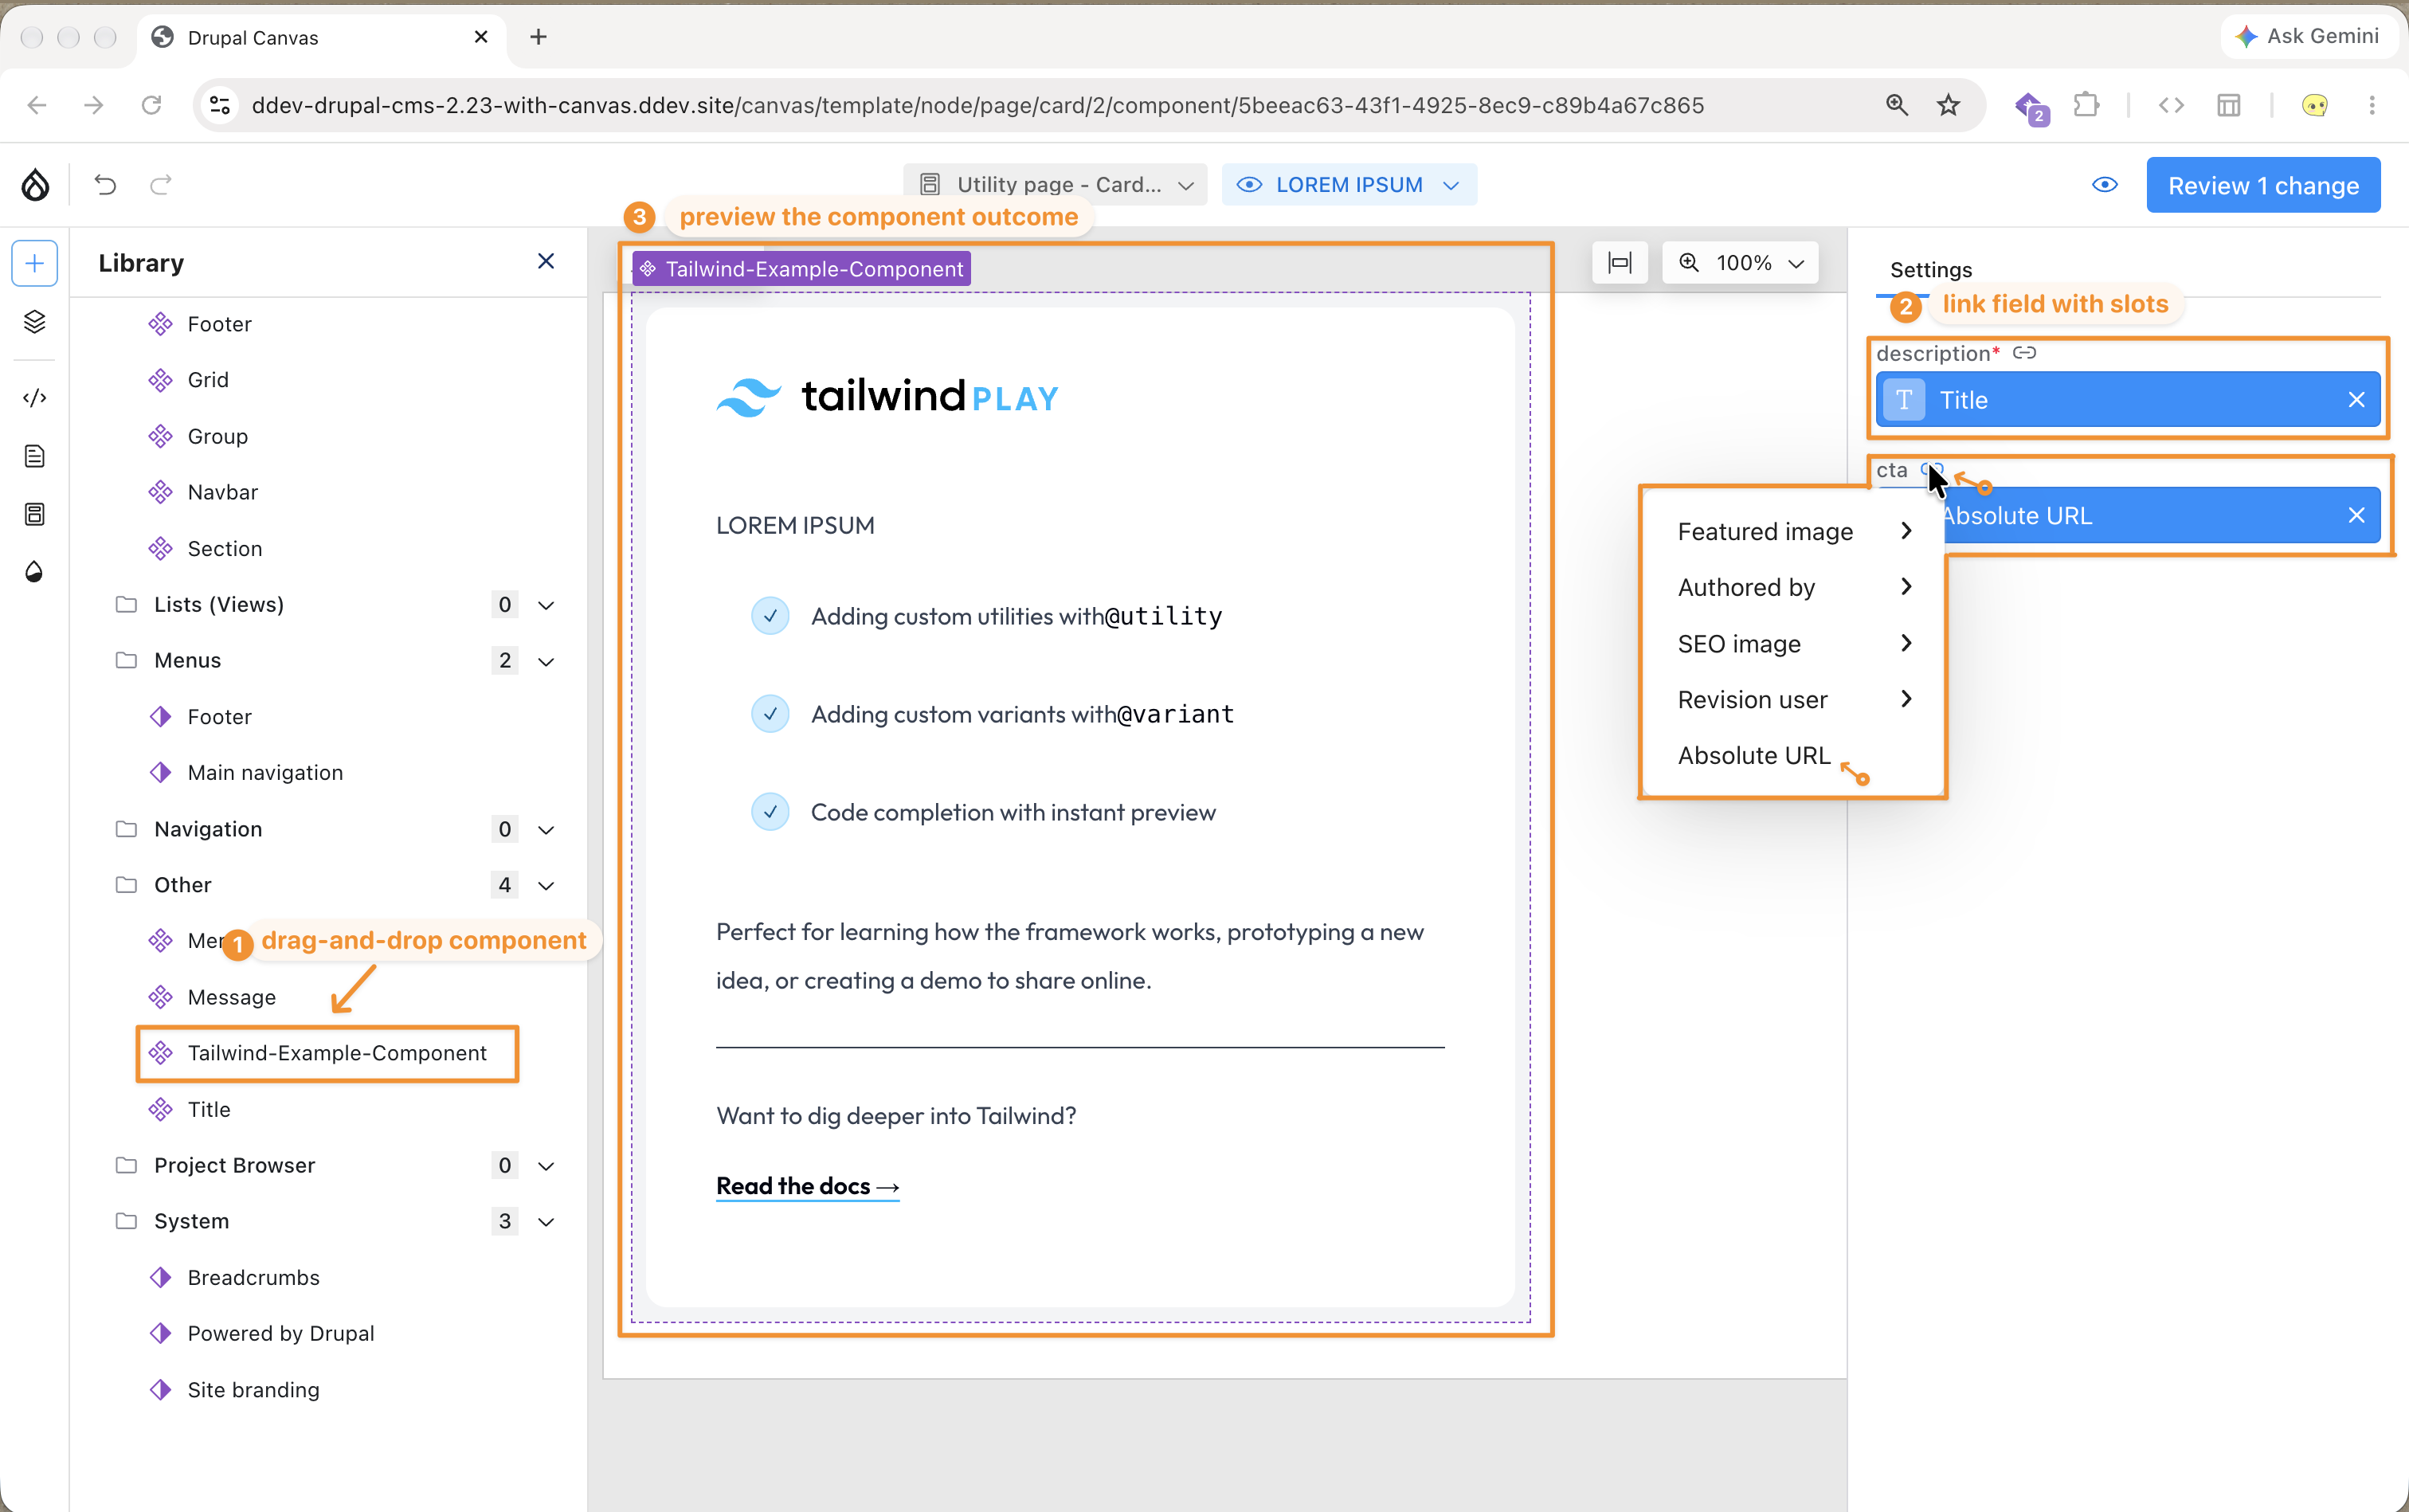Open Chrome three-dot menu
The height and width of the screenshot is (1512, 2409).
coord(2372,105)
